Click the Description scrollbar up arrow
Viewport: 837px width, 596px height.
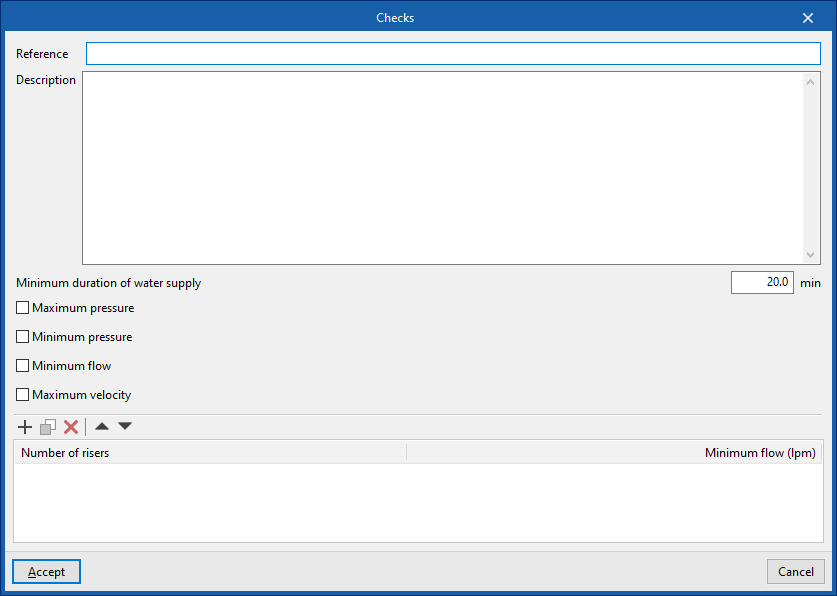coord(811,82)
